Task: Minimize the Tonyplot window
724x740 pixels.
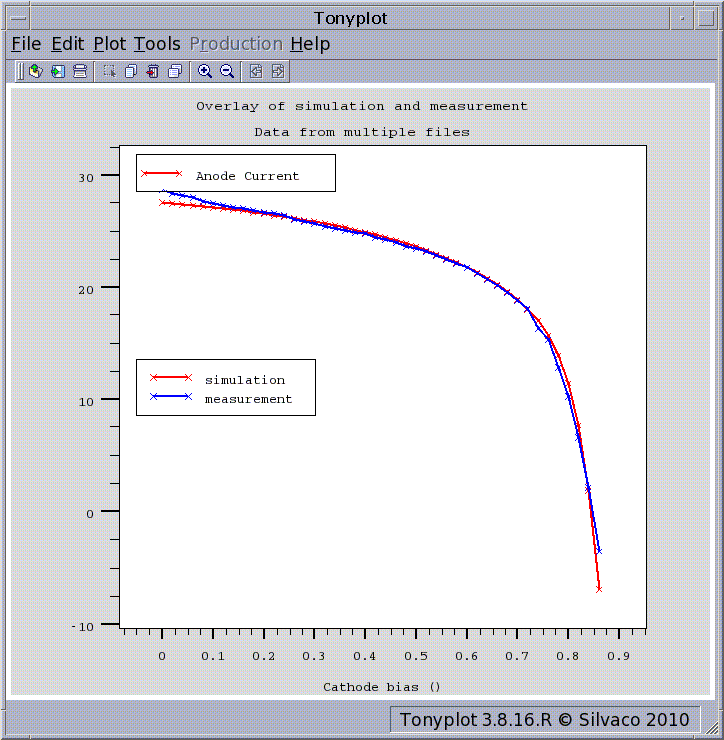Action: point(682,18)
